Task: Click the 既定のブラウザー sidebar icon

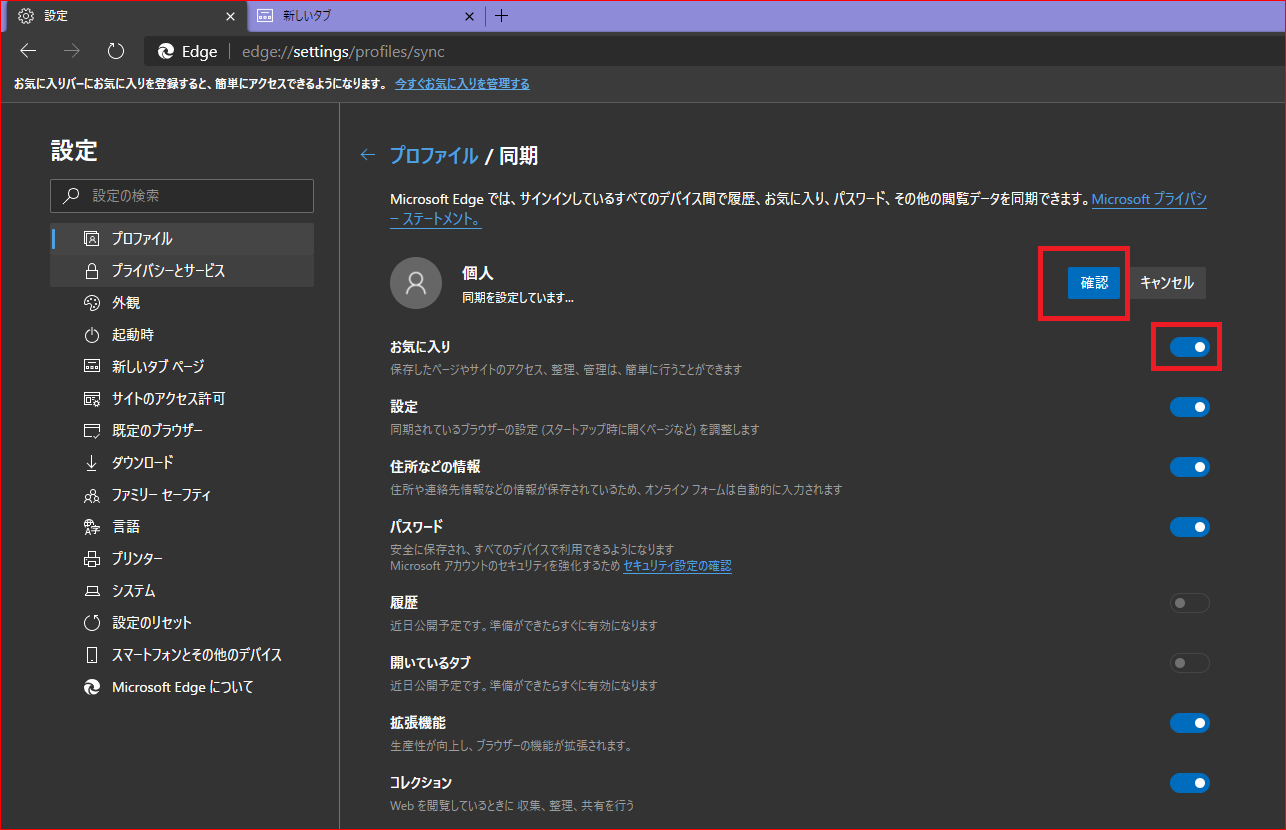Action: click(92, 431)
